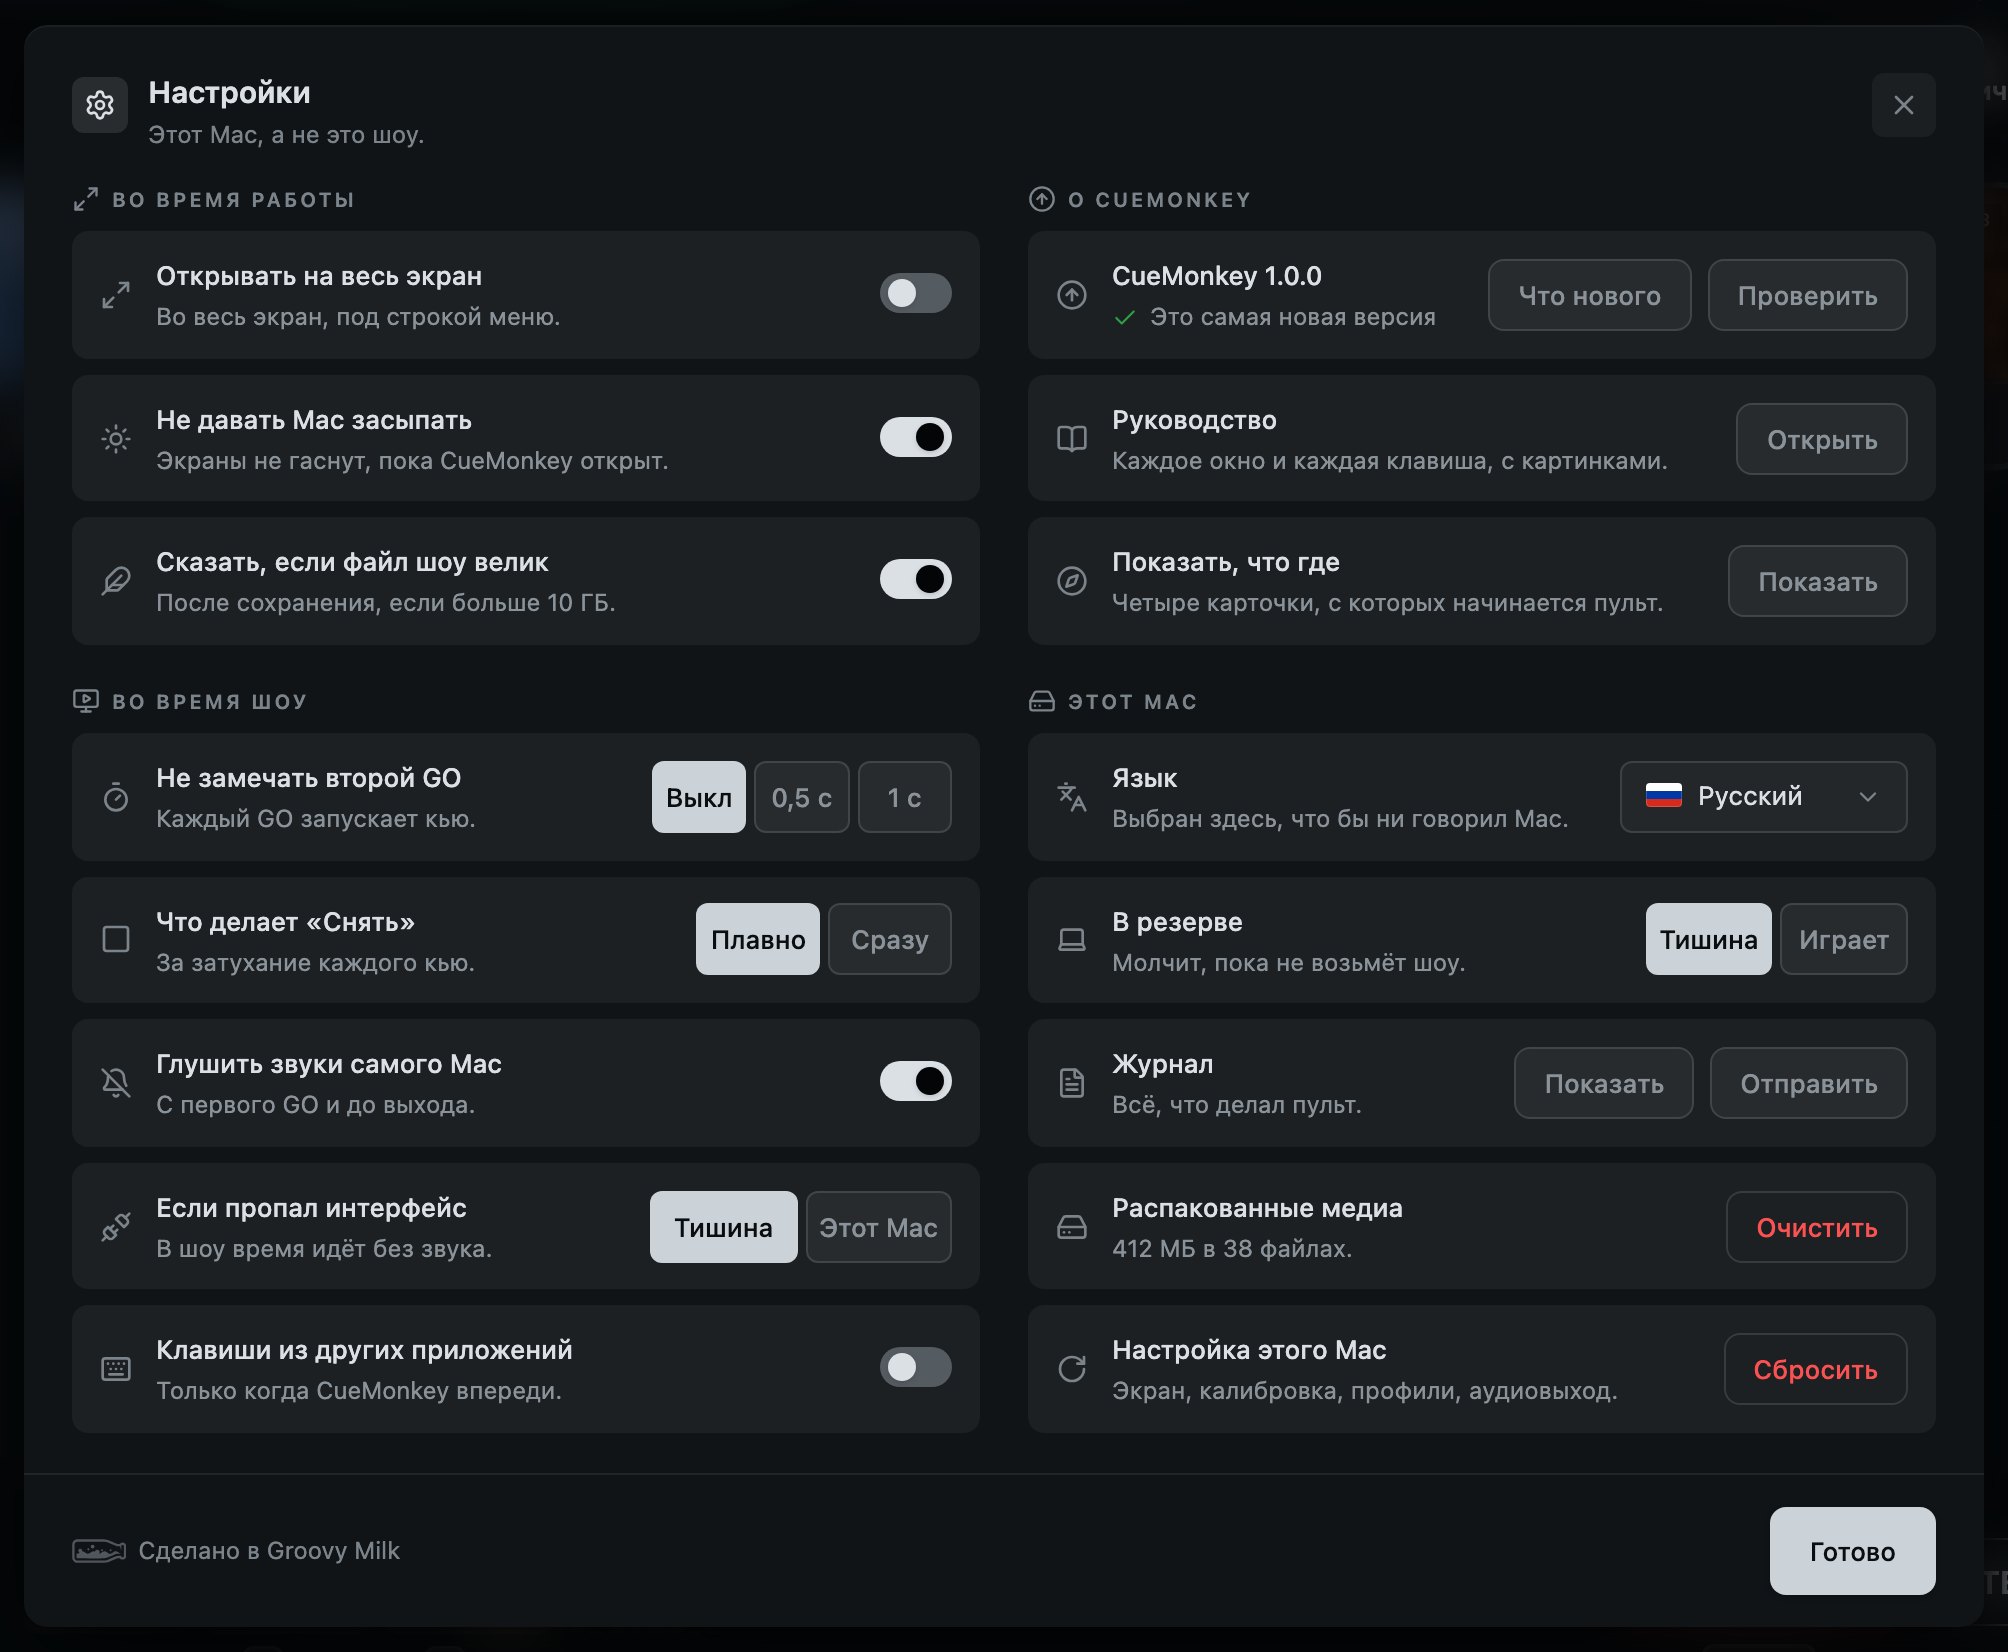Click the unplugged icon in Если пропал интерфейс row
Viewport: 2008px width, 1652px height.
(116, 1227)
